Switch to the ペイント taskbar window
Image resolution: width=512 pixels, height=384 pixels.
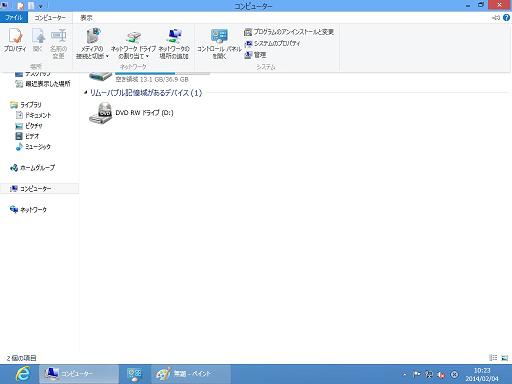point(191,374)
